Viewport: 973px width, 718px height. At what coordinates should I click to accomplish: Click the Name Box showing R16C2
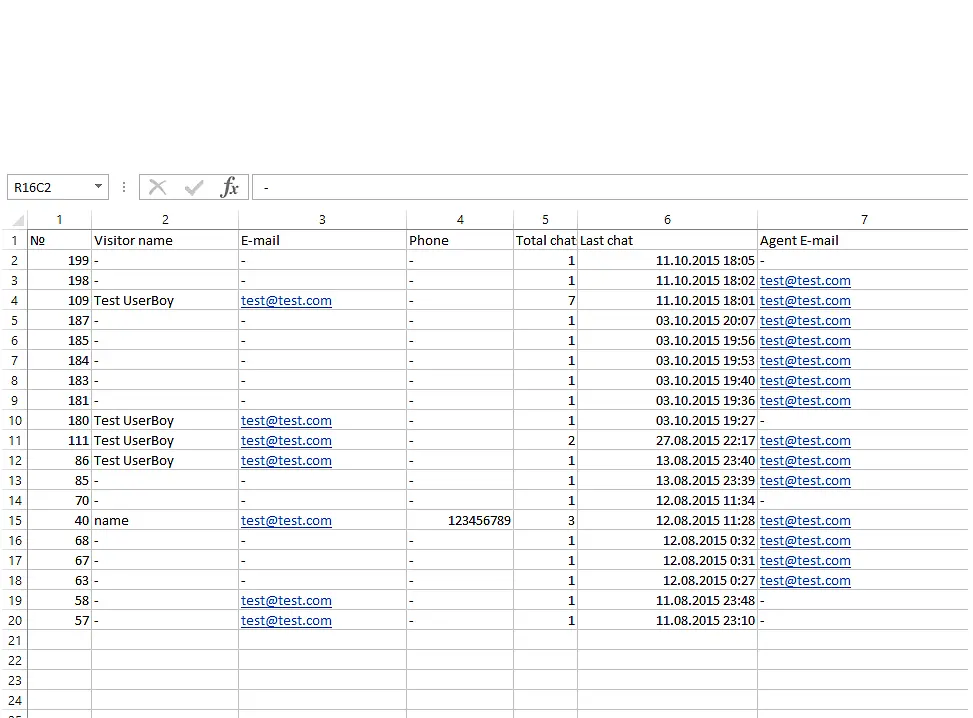click(48, 187)
